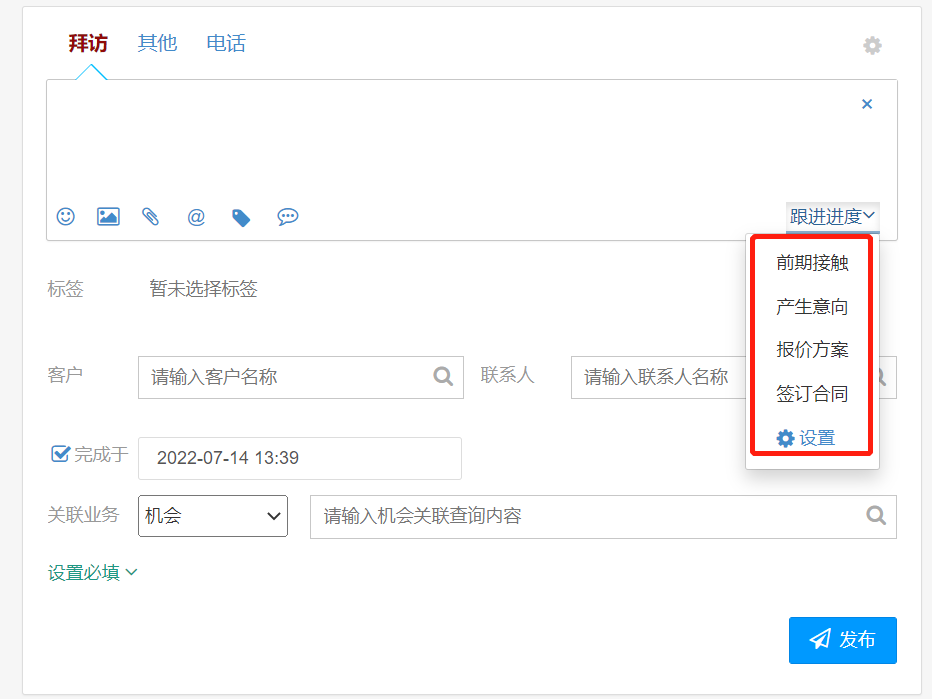The width and height of the screenshot is (932, 699).
Task: Select 签订合同 from progress menu
Action: [x=812, y=393]
